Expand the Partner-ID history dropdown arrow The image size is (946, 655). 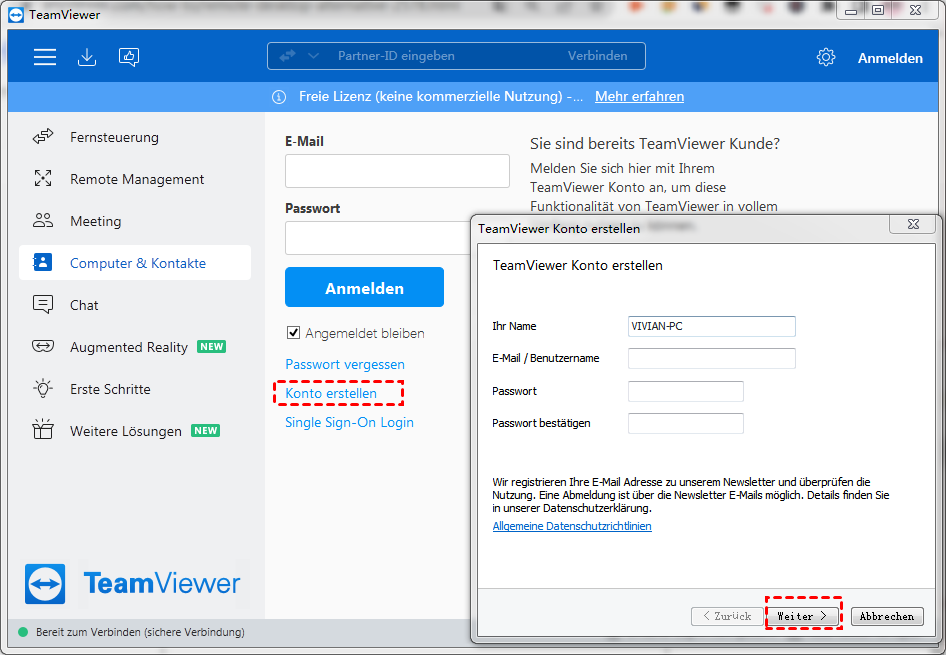click(x=313, y=56)
